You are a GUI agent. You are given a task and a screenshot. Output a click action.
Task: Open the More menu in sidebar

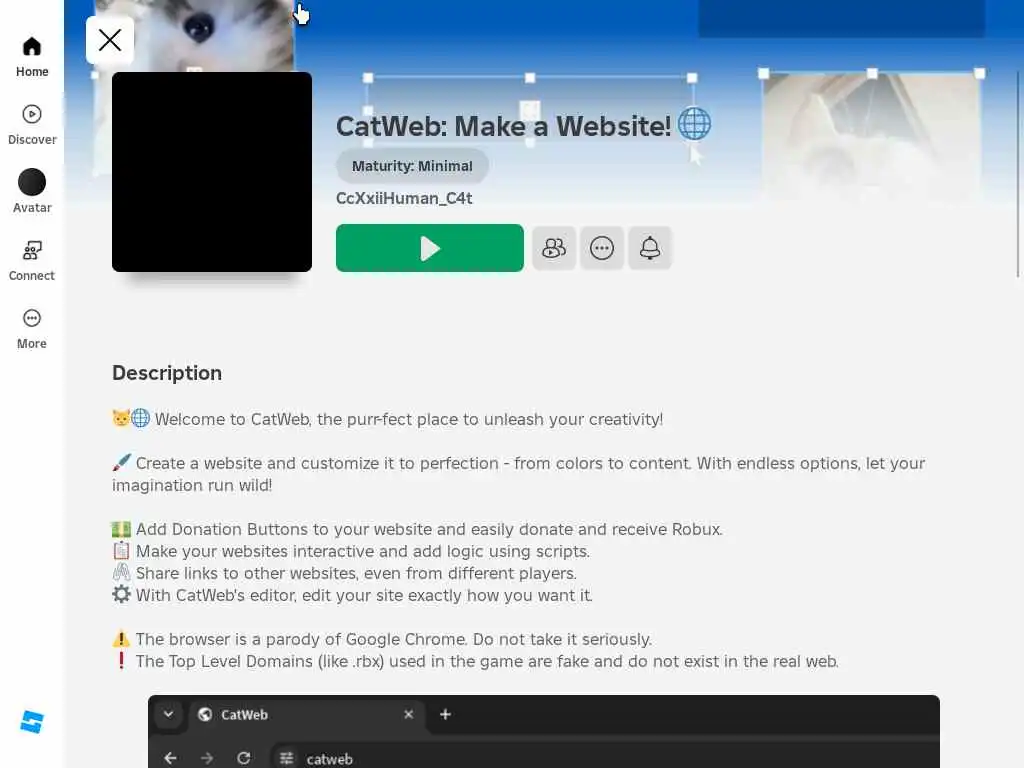(x=31, y=328)
